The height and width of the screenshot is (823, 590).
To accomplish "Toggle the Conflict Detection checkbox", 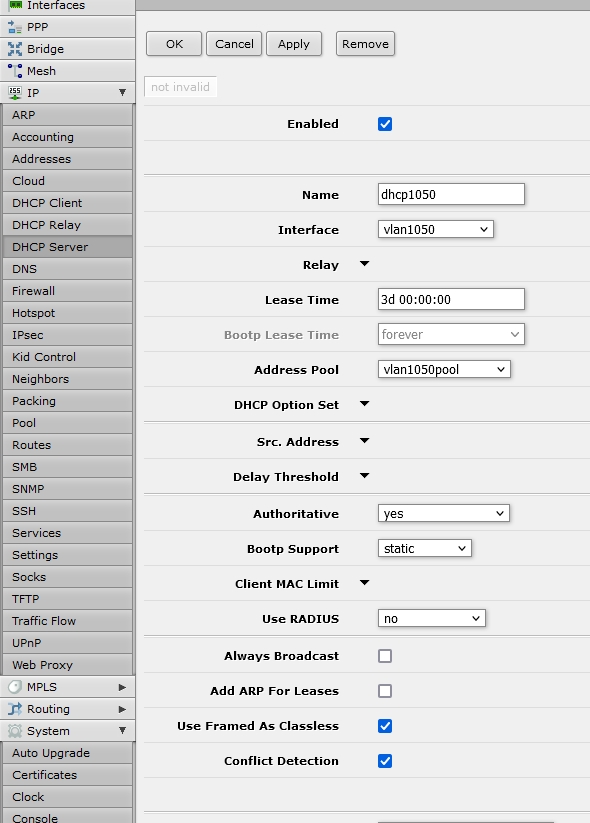I will tap(385, 761).
